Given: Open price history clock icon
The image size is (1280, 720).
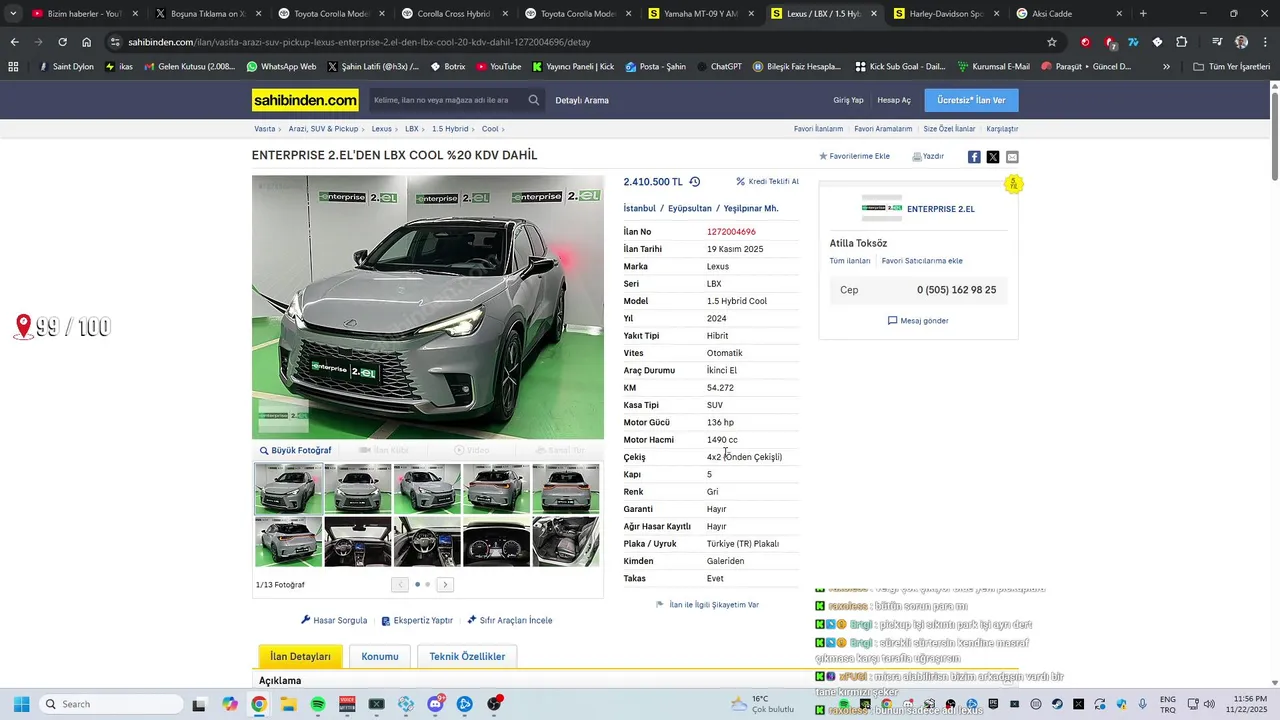Looking at the screenshot, I should click(695, 182).
